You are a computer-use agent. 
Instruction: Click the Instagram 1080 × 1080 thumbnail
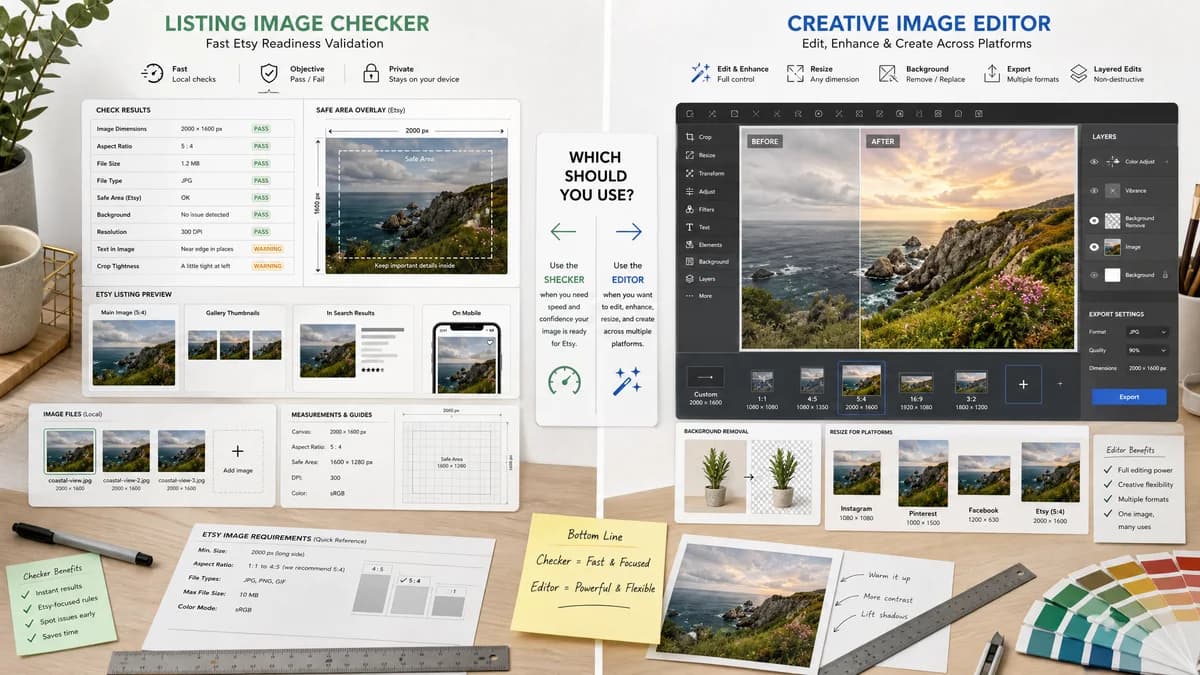857,472
